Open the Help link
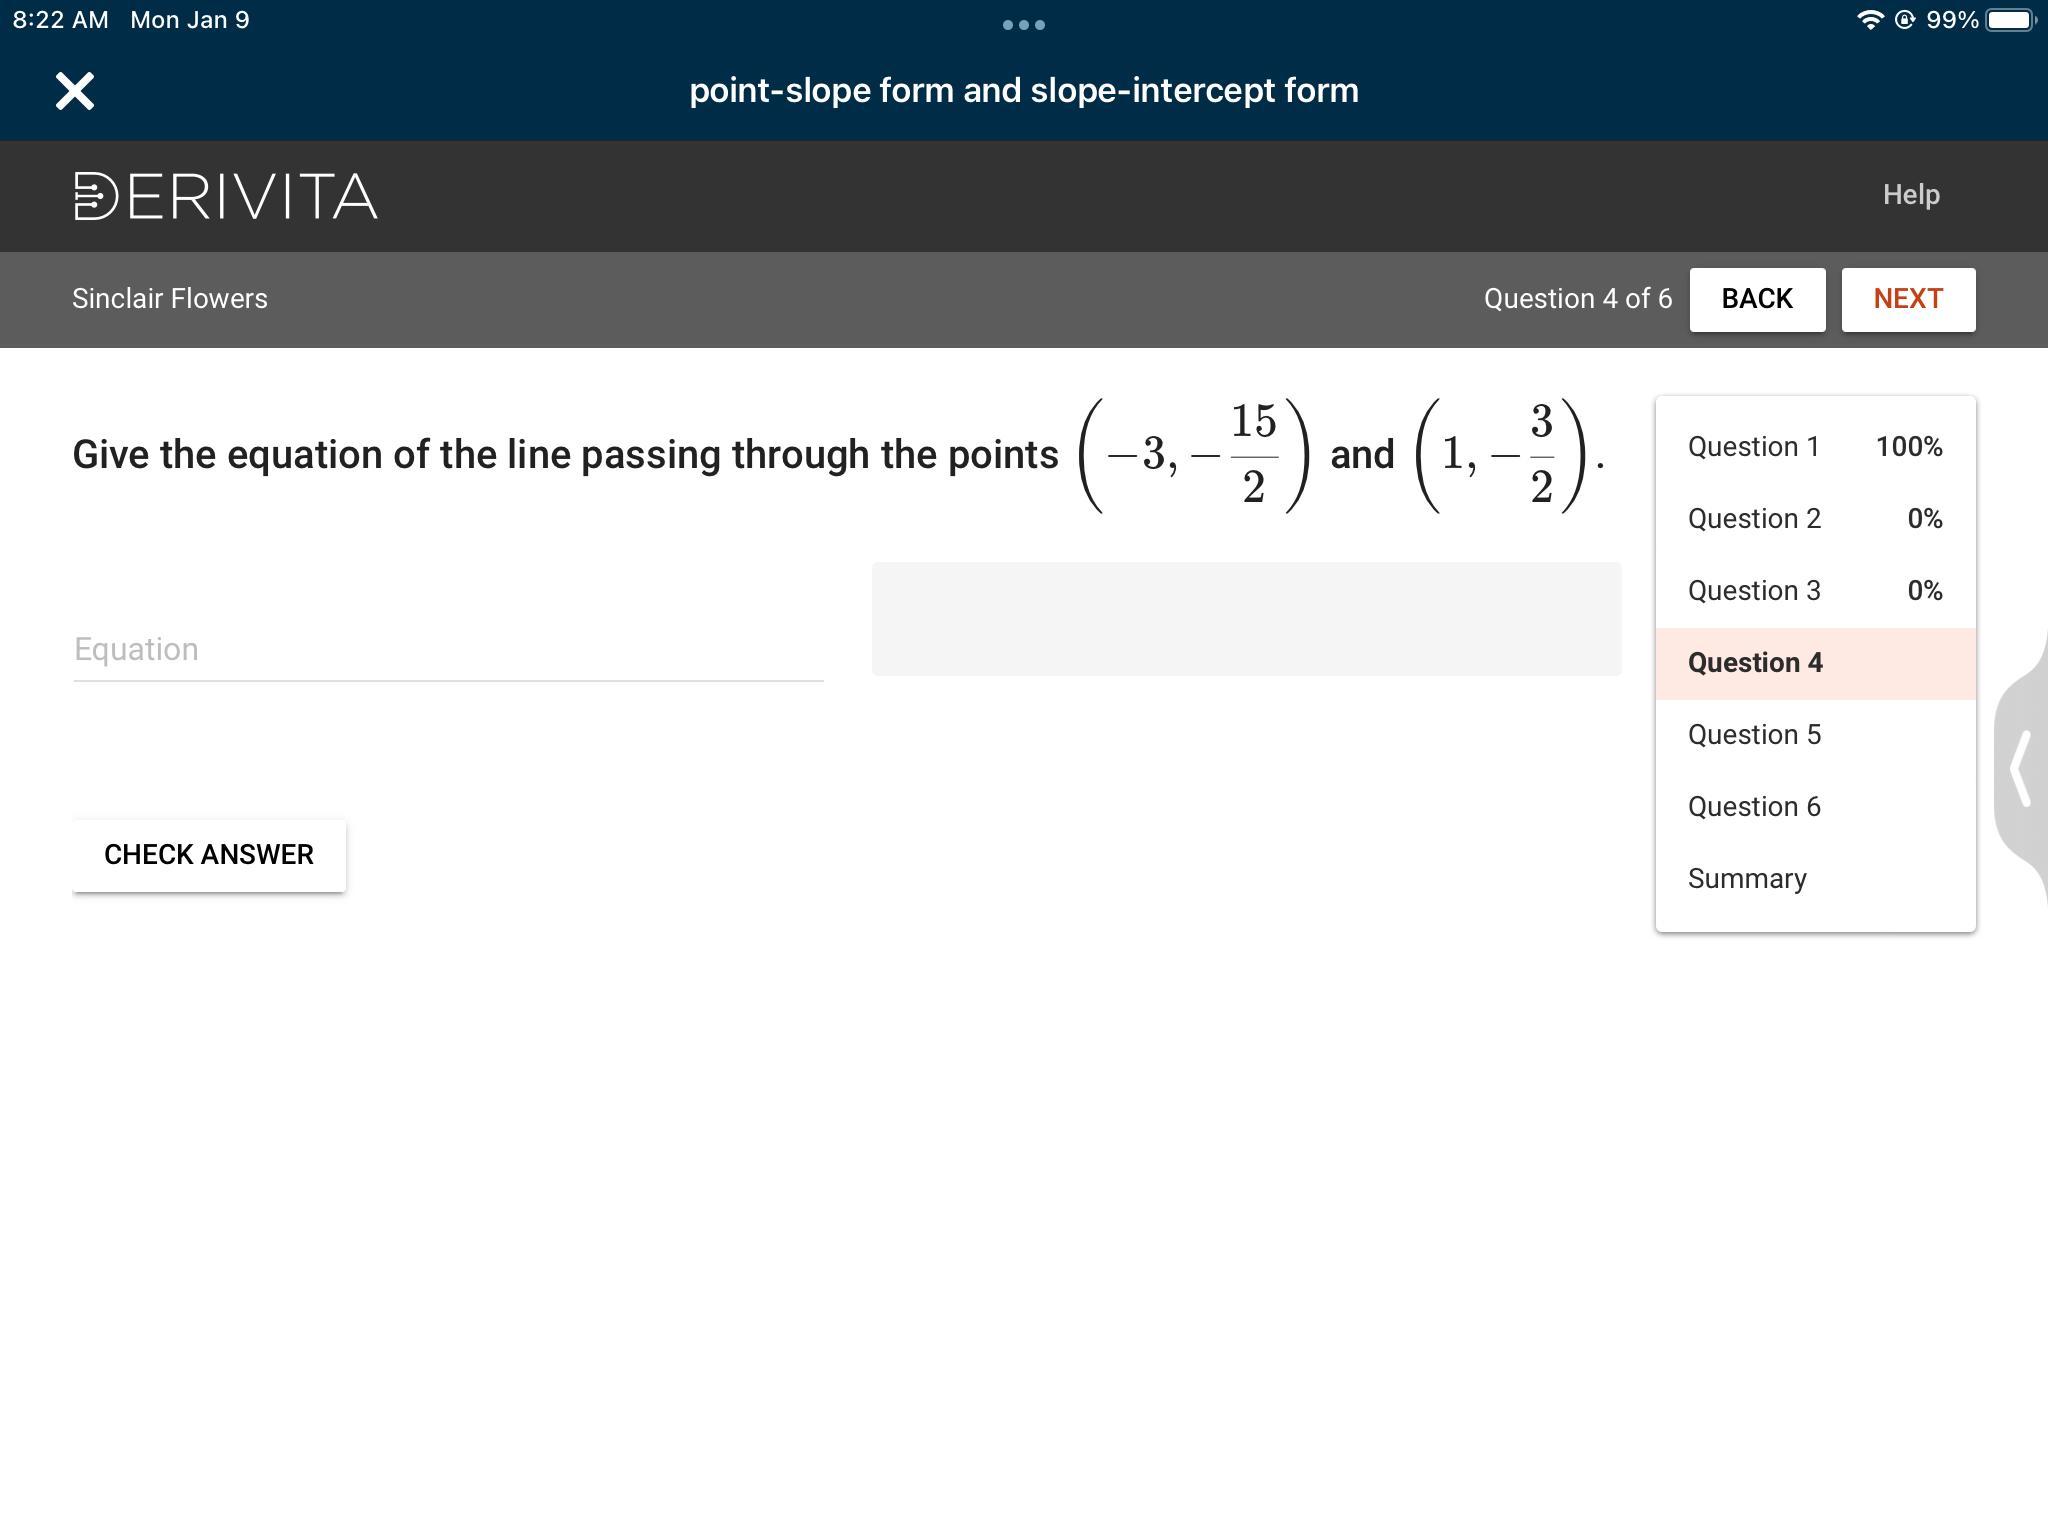This screenshot has width=2048, height=1536. (x=1910, y=195)
